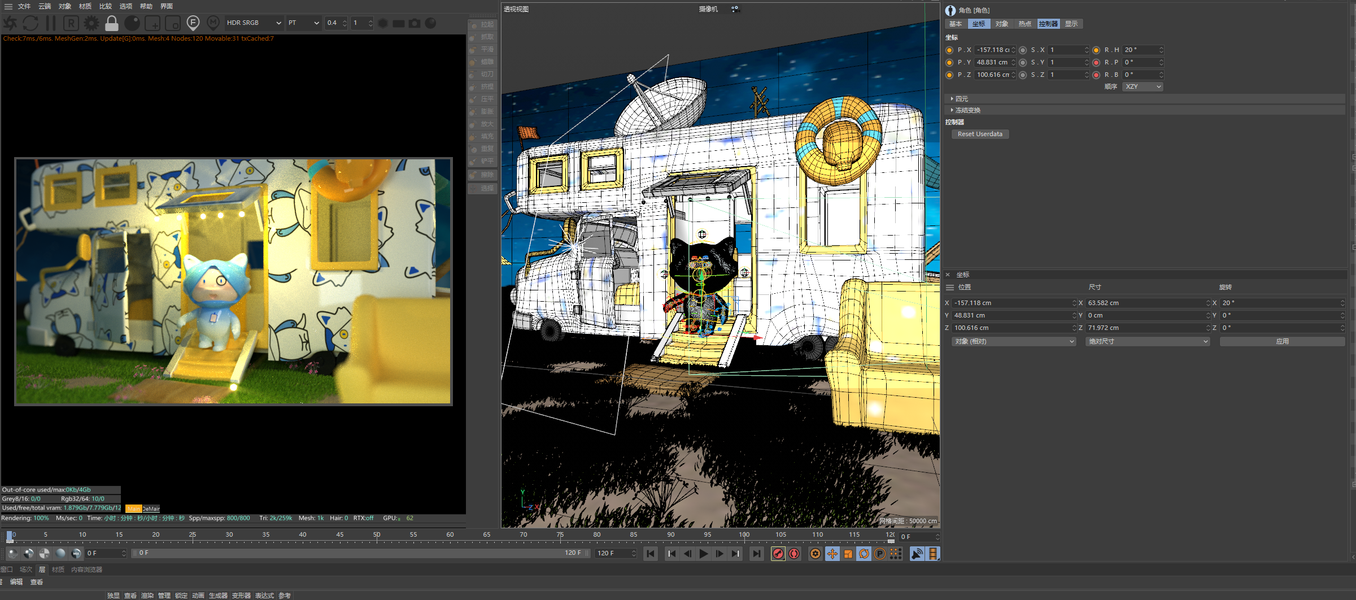Click the record active objects icon
This screenshot has width=1356, height=600.
click(778, 553)
